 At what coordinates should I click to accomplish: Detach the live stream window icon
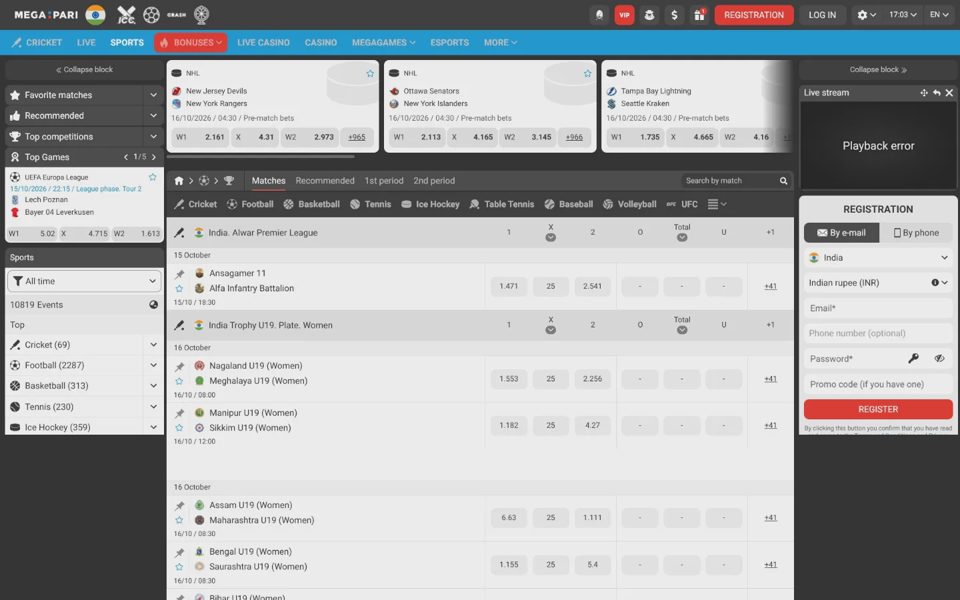click(x=924, y=92)
